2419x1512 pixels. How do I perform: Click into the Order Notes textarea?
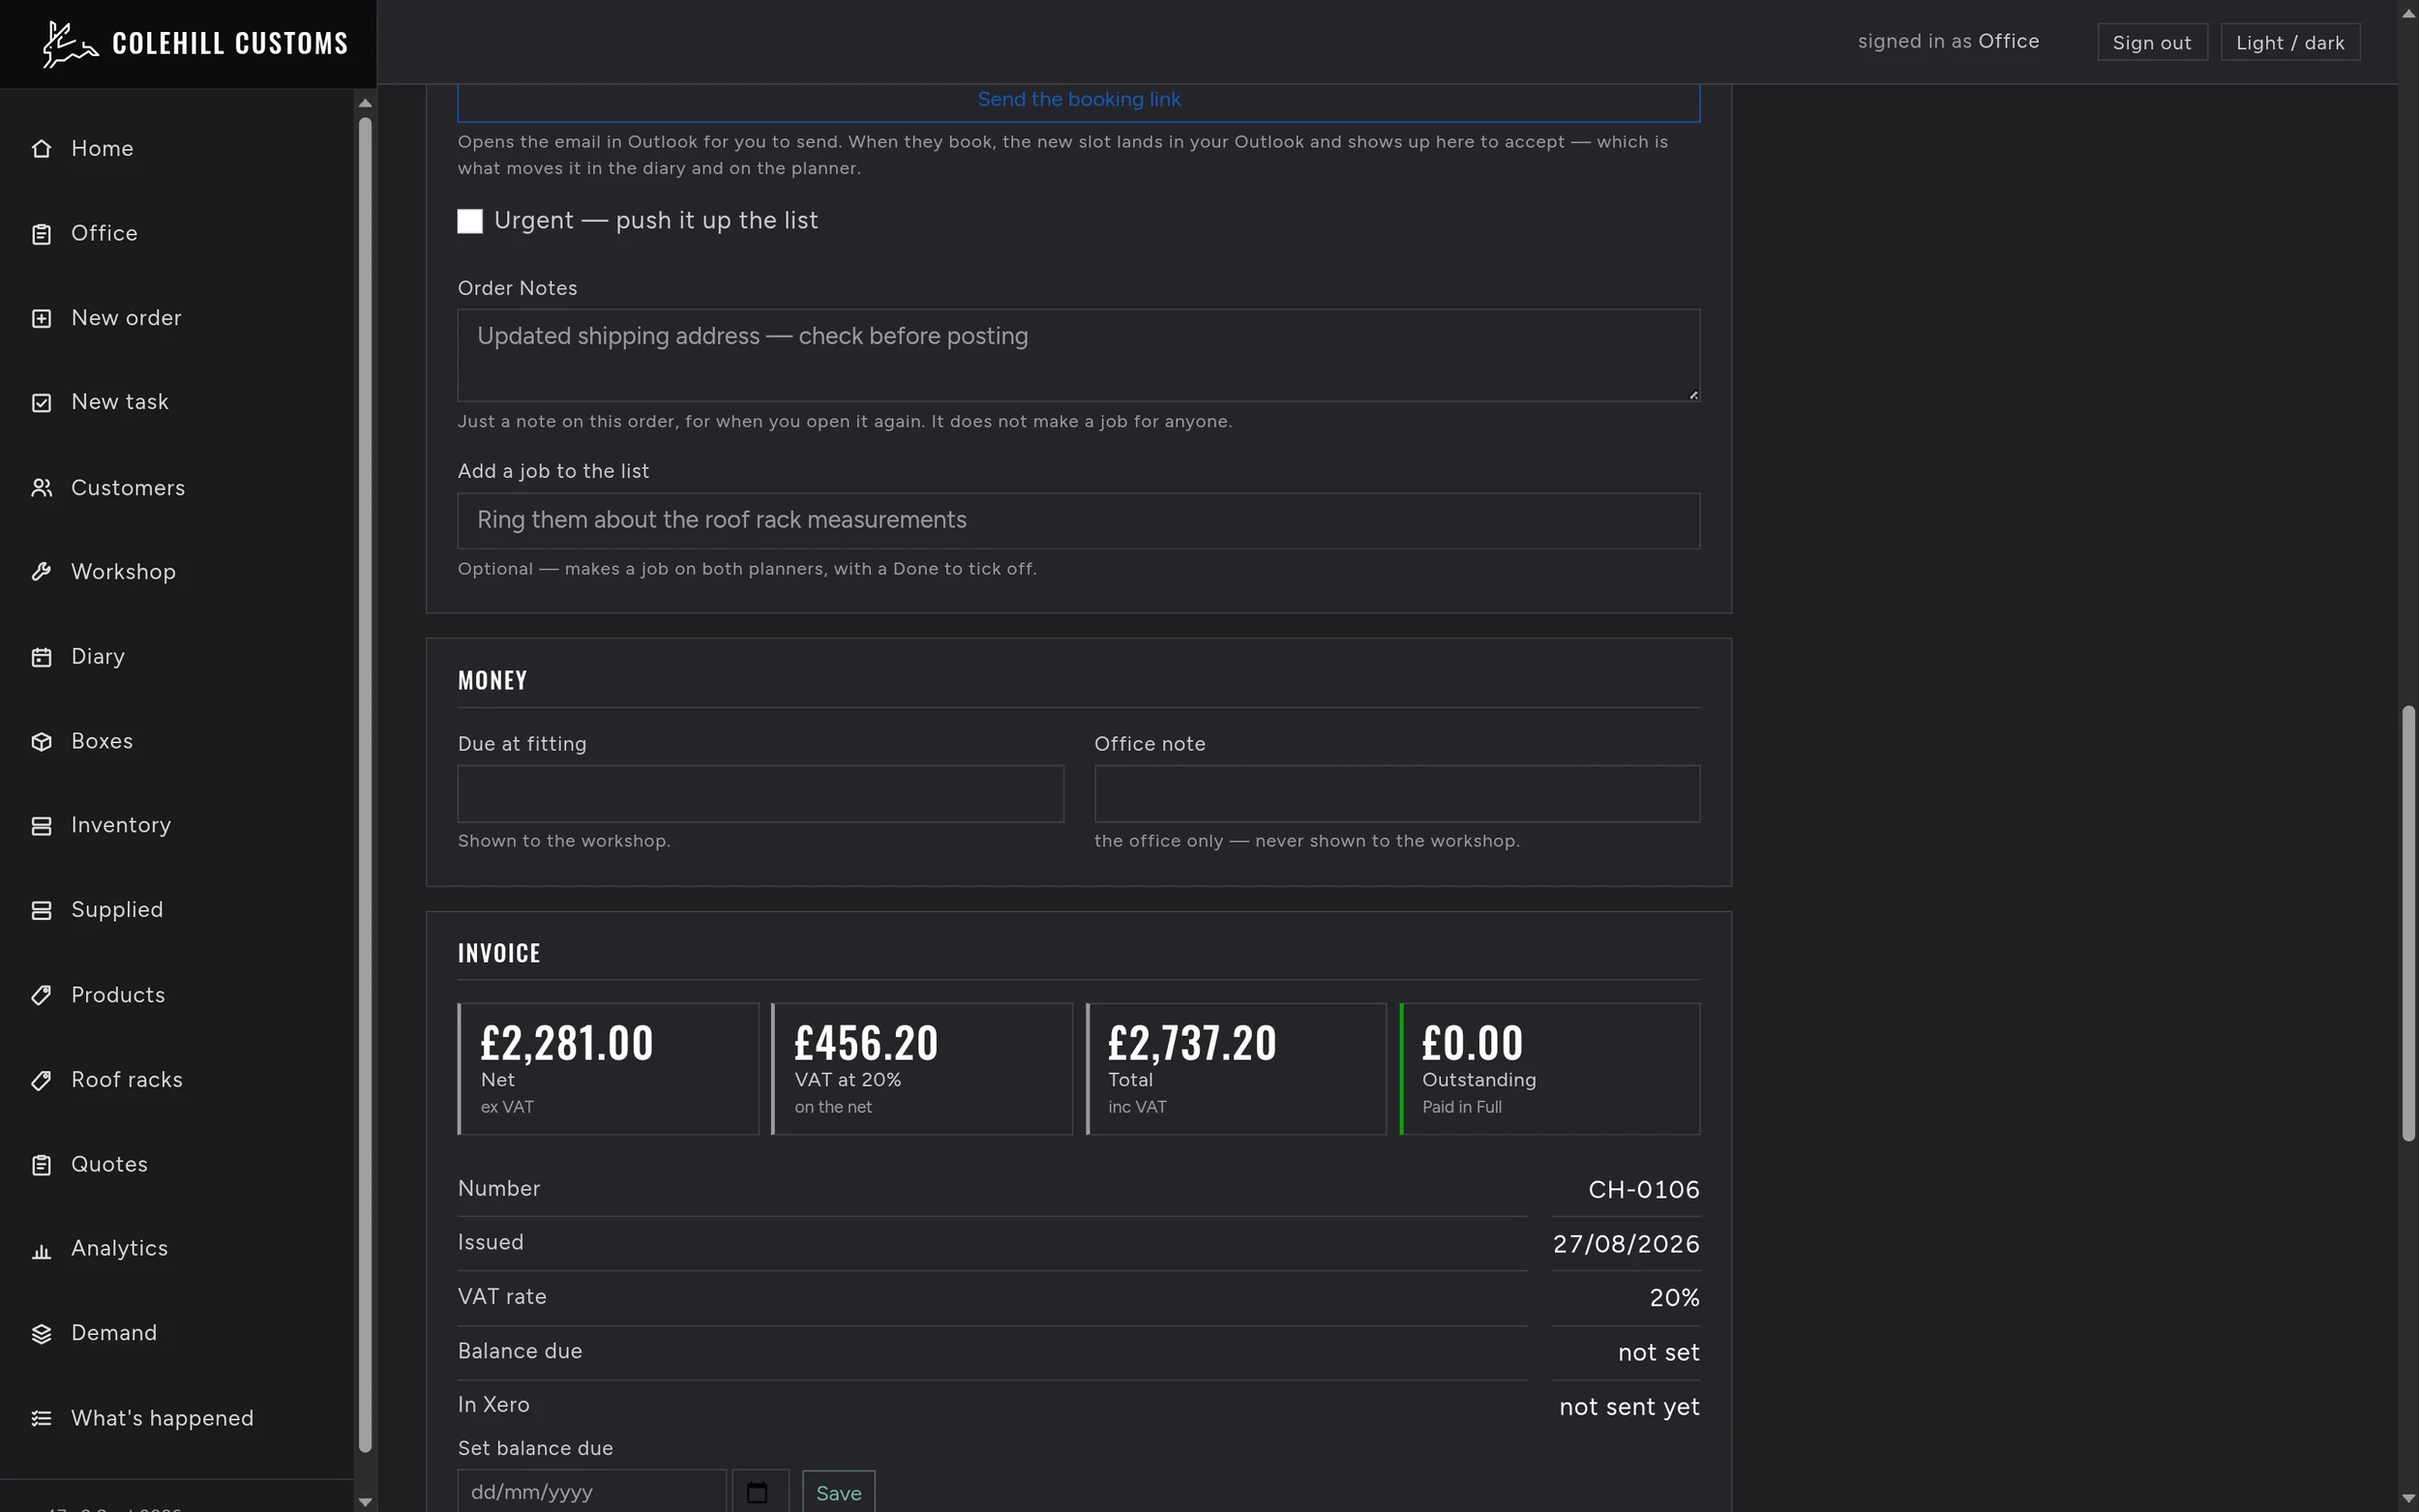(1079, 356)
